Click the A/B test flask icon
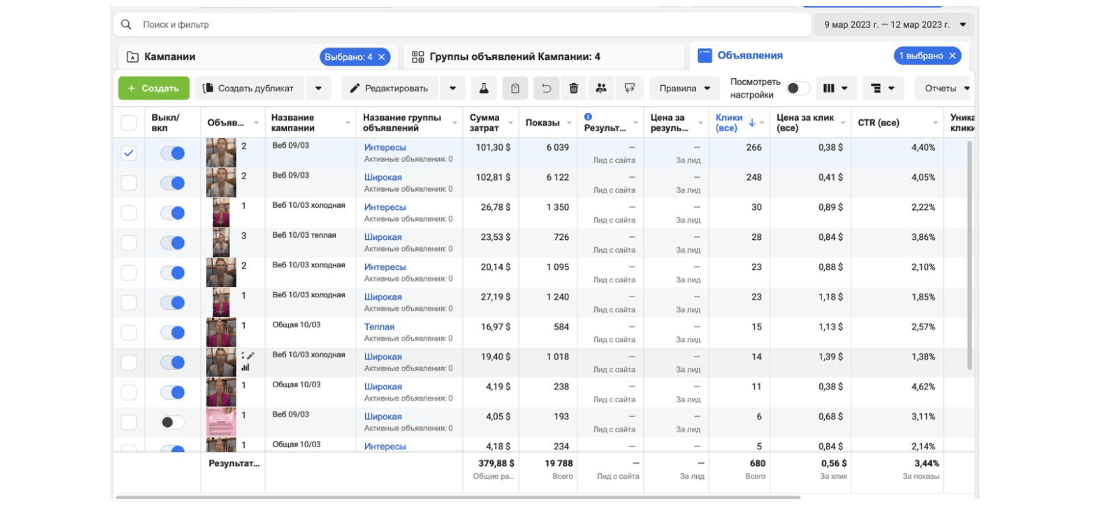The height and width of the screenshot is (510, 1116). [484, 88]
